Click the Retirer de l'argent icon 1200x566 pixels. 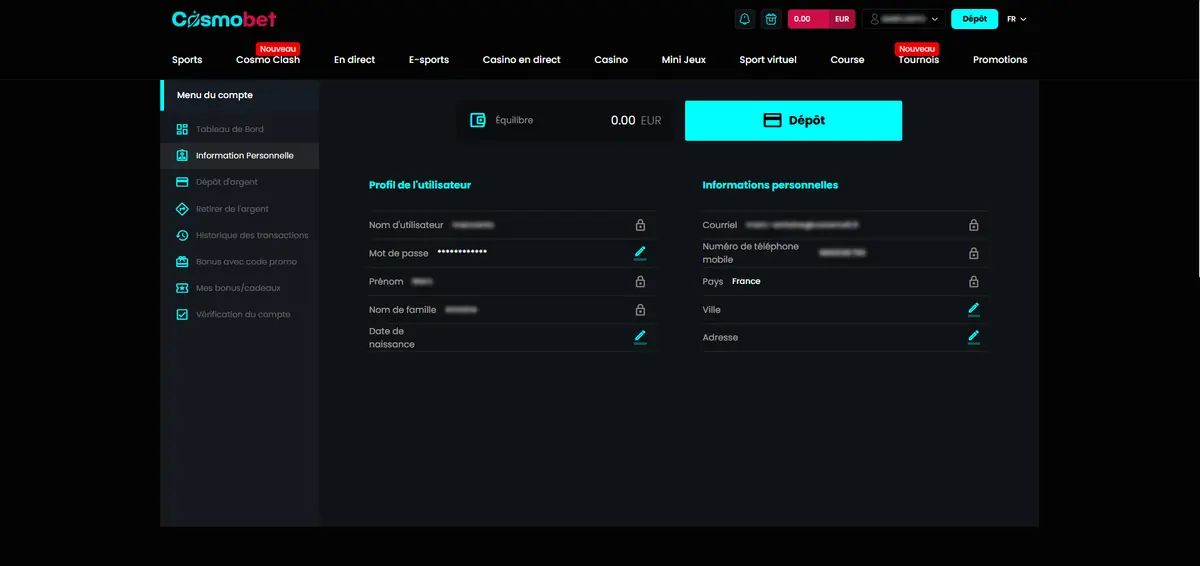coord(182,209)
